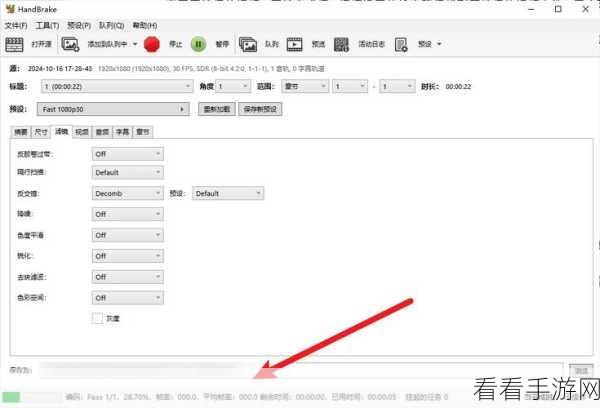600x408 pixels.
Task: Click the red Stop encoding icon
Action: (152, 44)
